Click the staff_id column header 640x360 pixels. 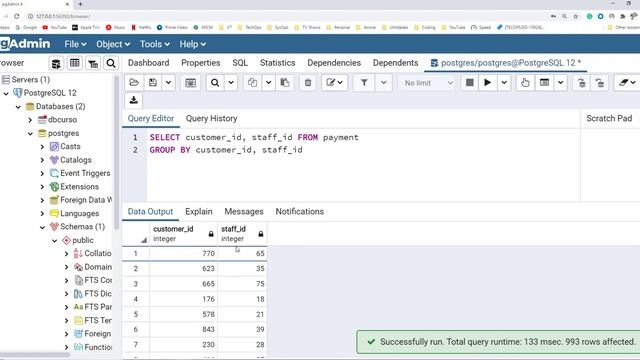242,234
